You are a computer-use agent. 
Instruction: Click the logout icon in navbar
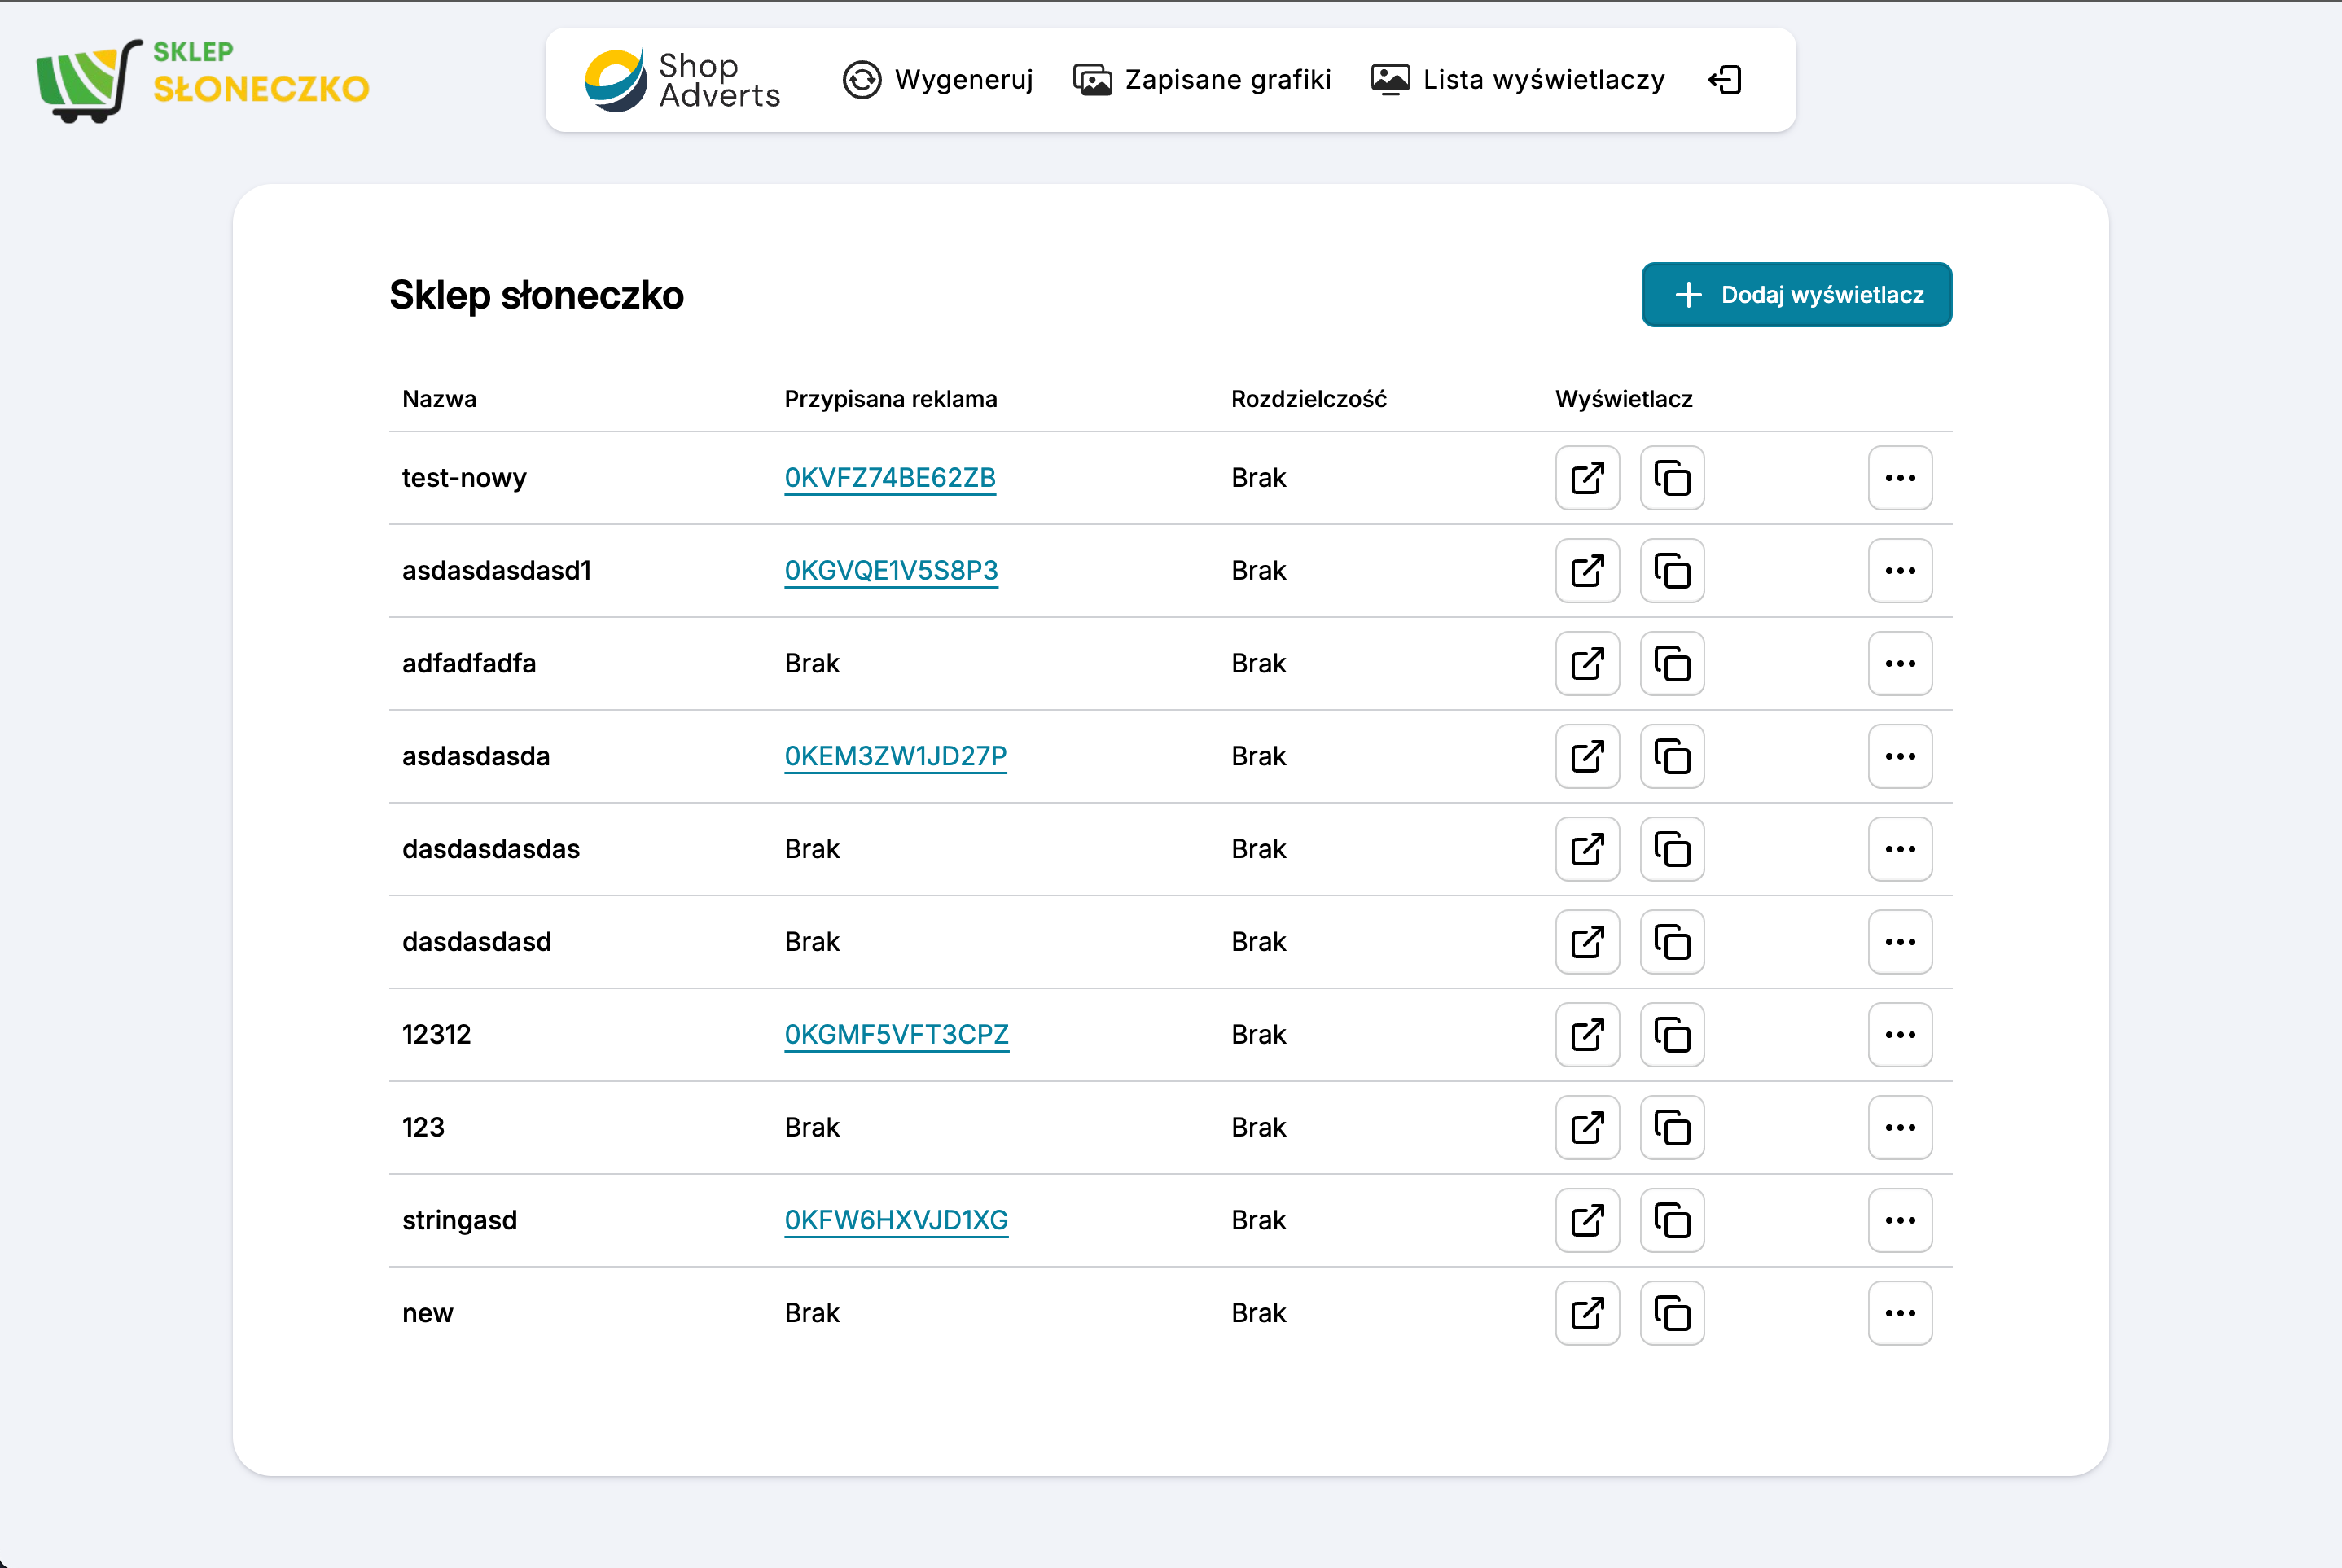point(1725,80)
